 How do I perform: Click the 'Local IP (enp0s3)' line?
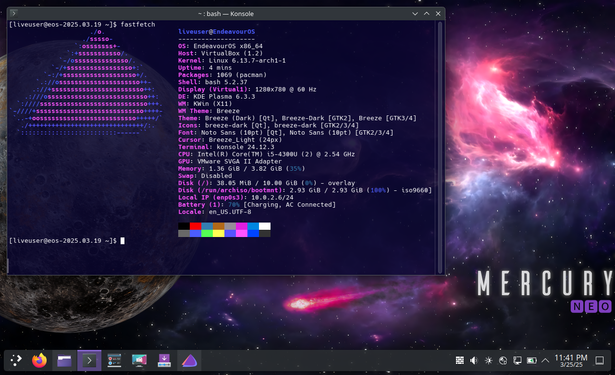(x=236, y=197)
